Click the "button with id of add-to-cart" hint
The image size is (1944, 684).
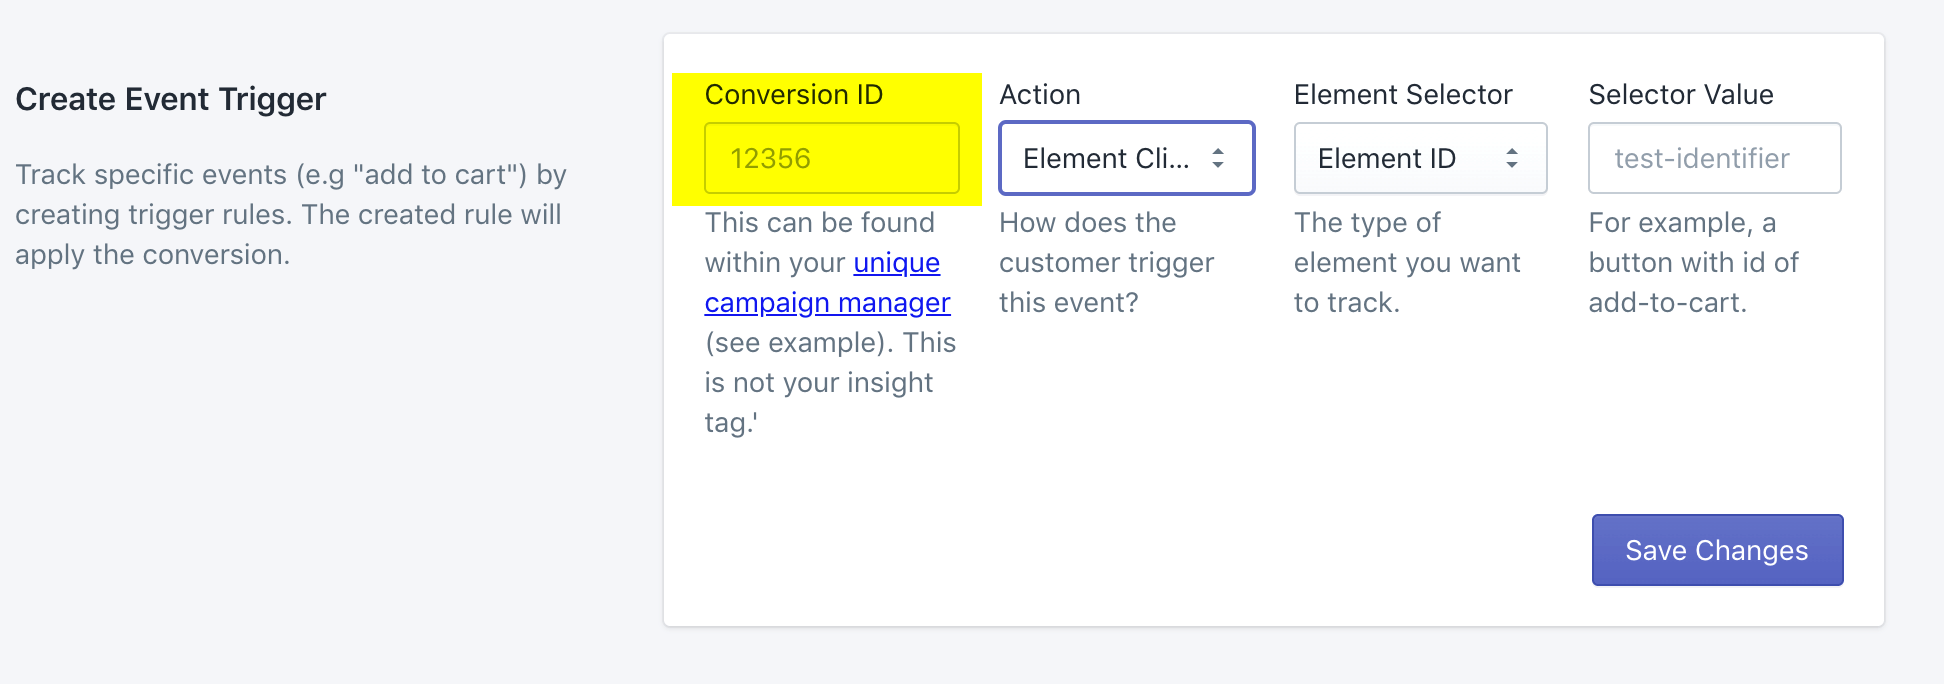click(1693, 282)
